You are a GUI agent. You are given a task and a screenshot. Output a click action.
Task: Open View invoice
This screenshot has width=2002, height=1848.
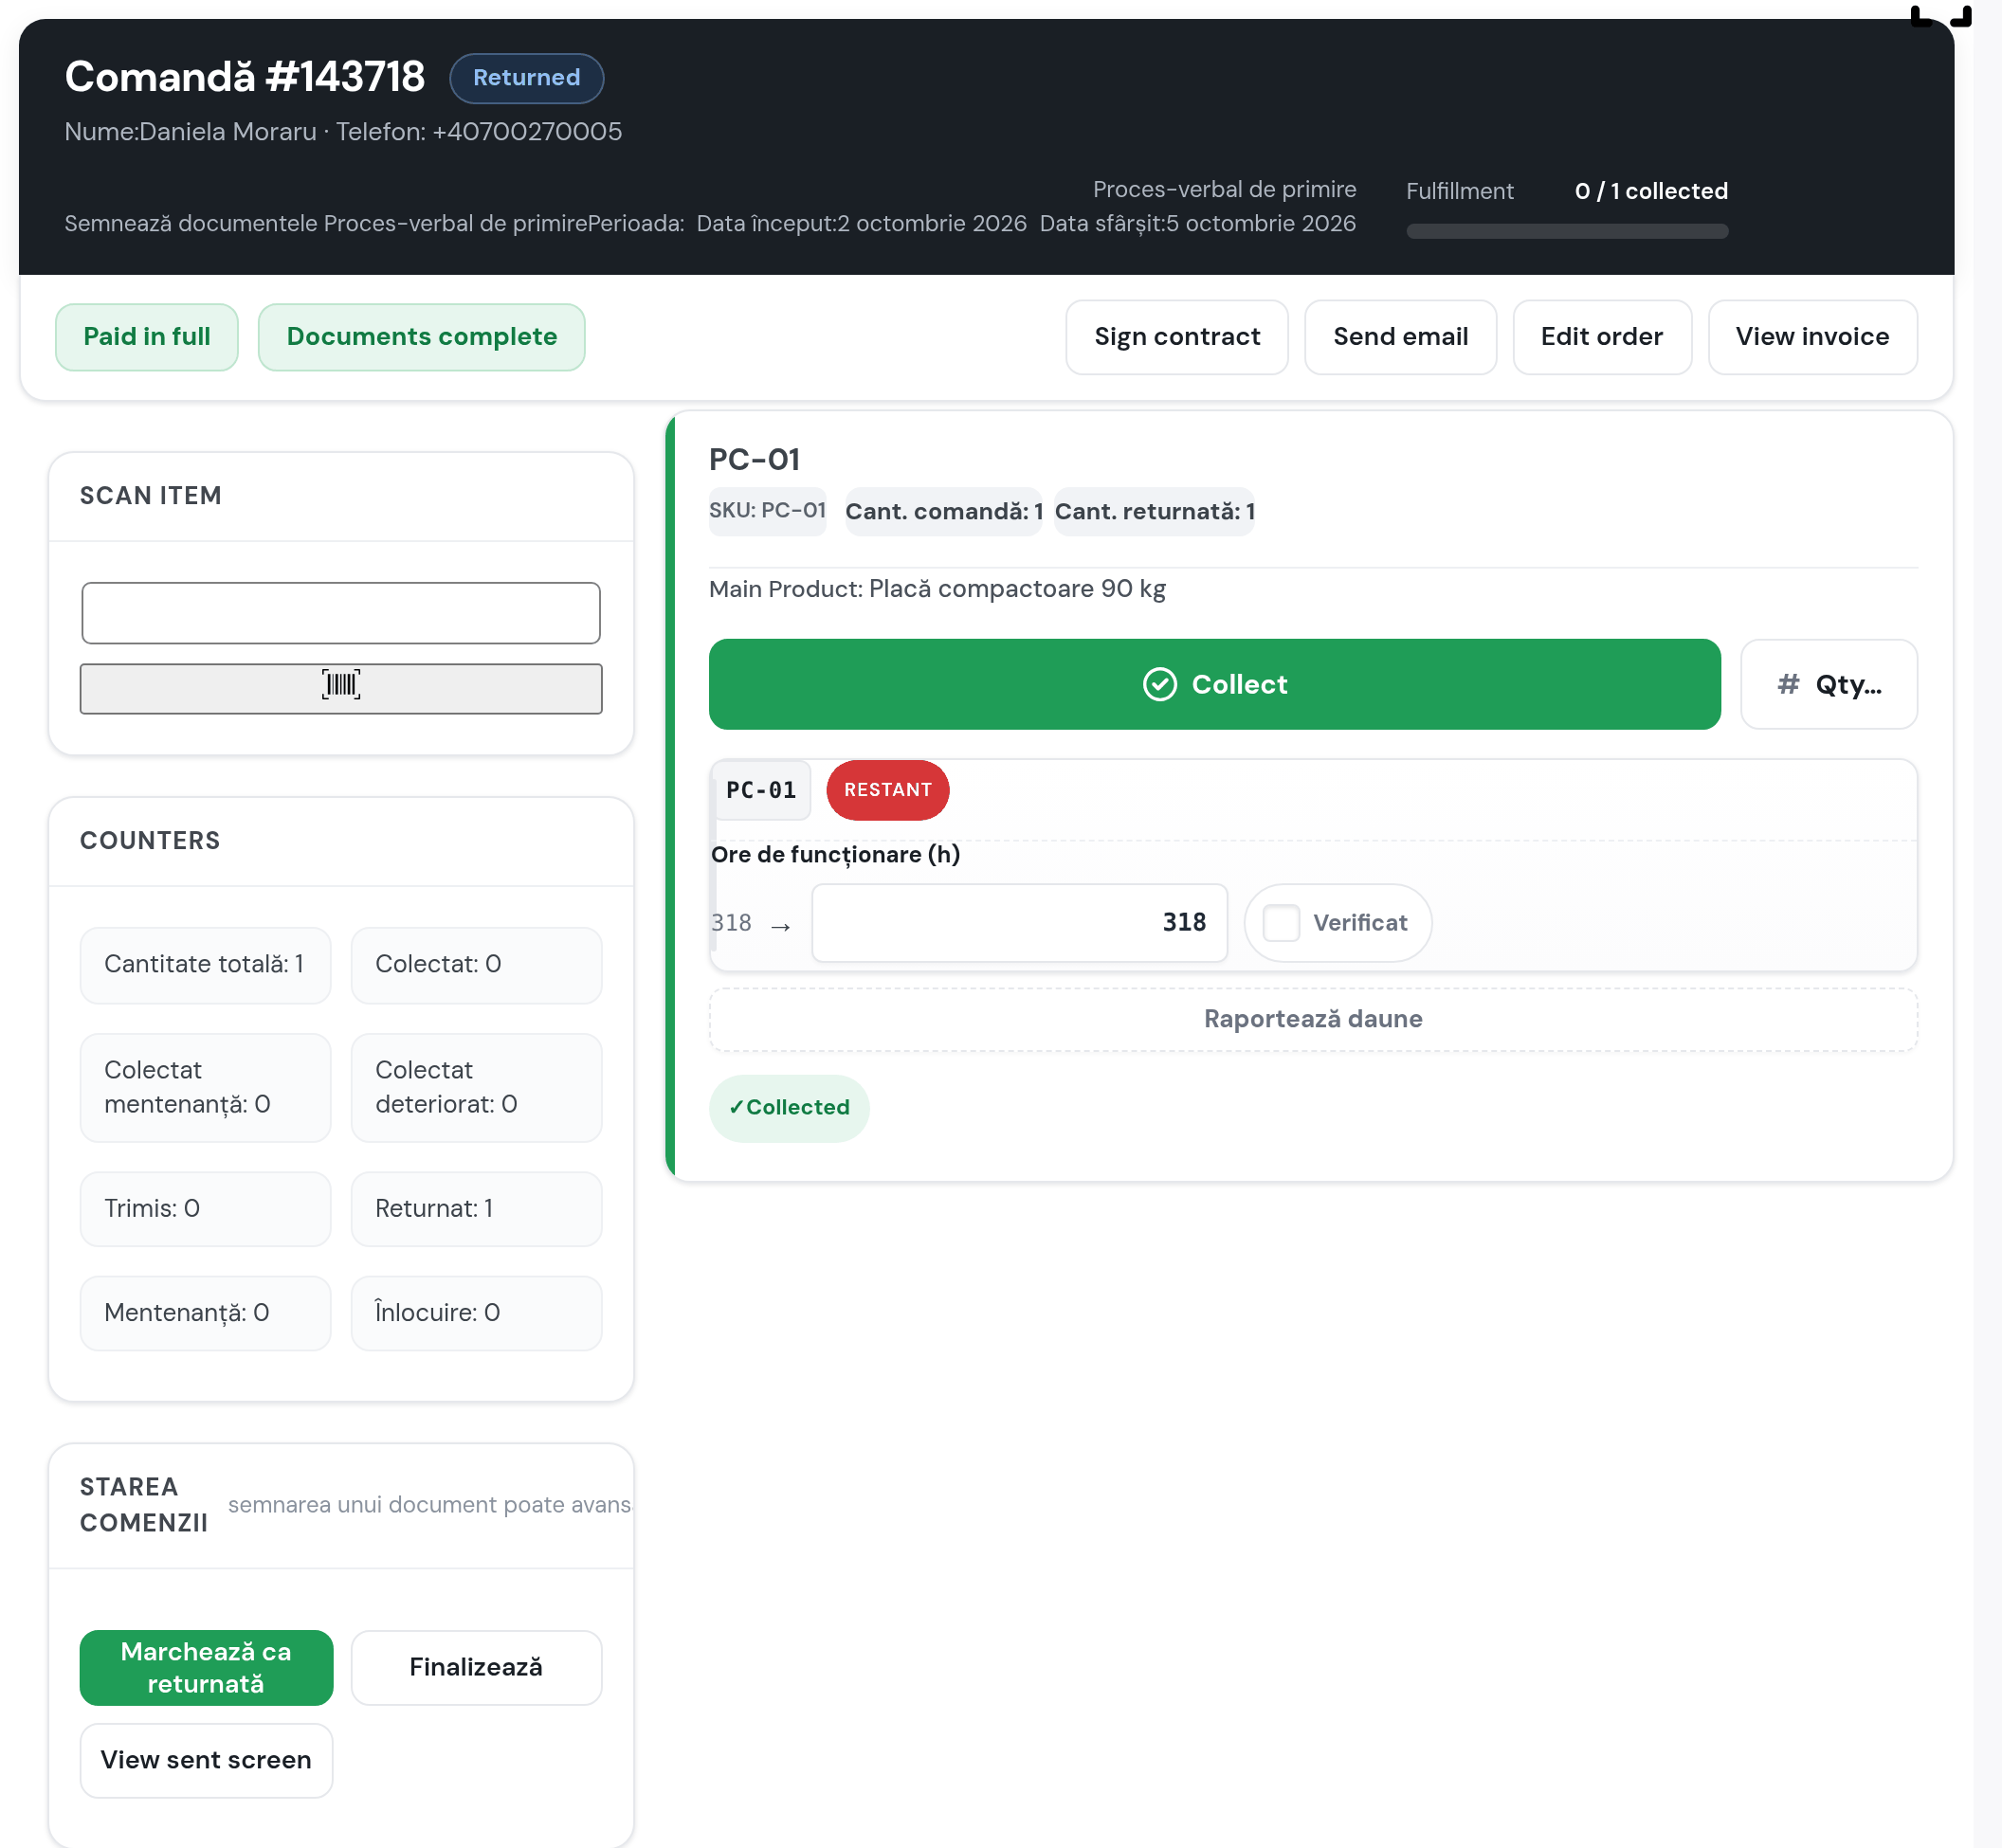tap(1812, 337)
